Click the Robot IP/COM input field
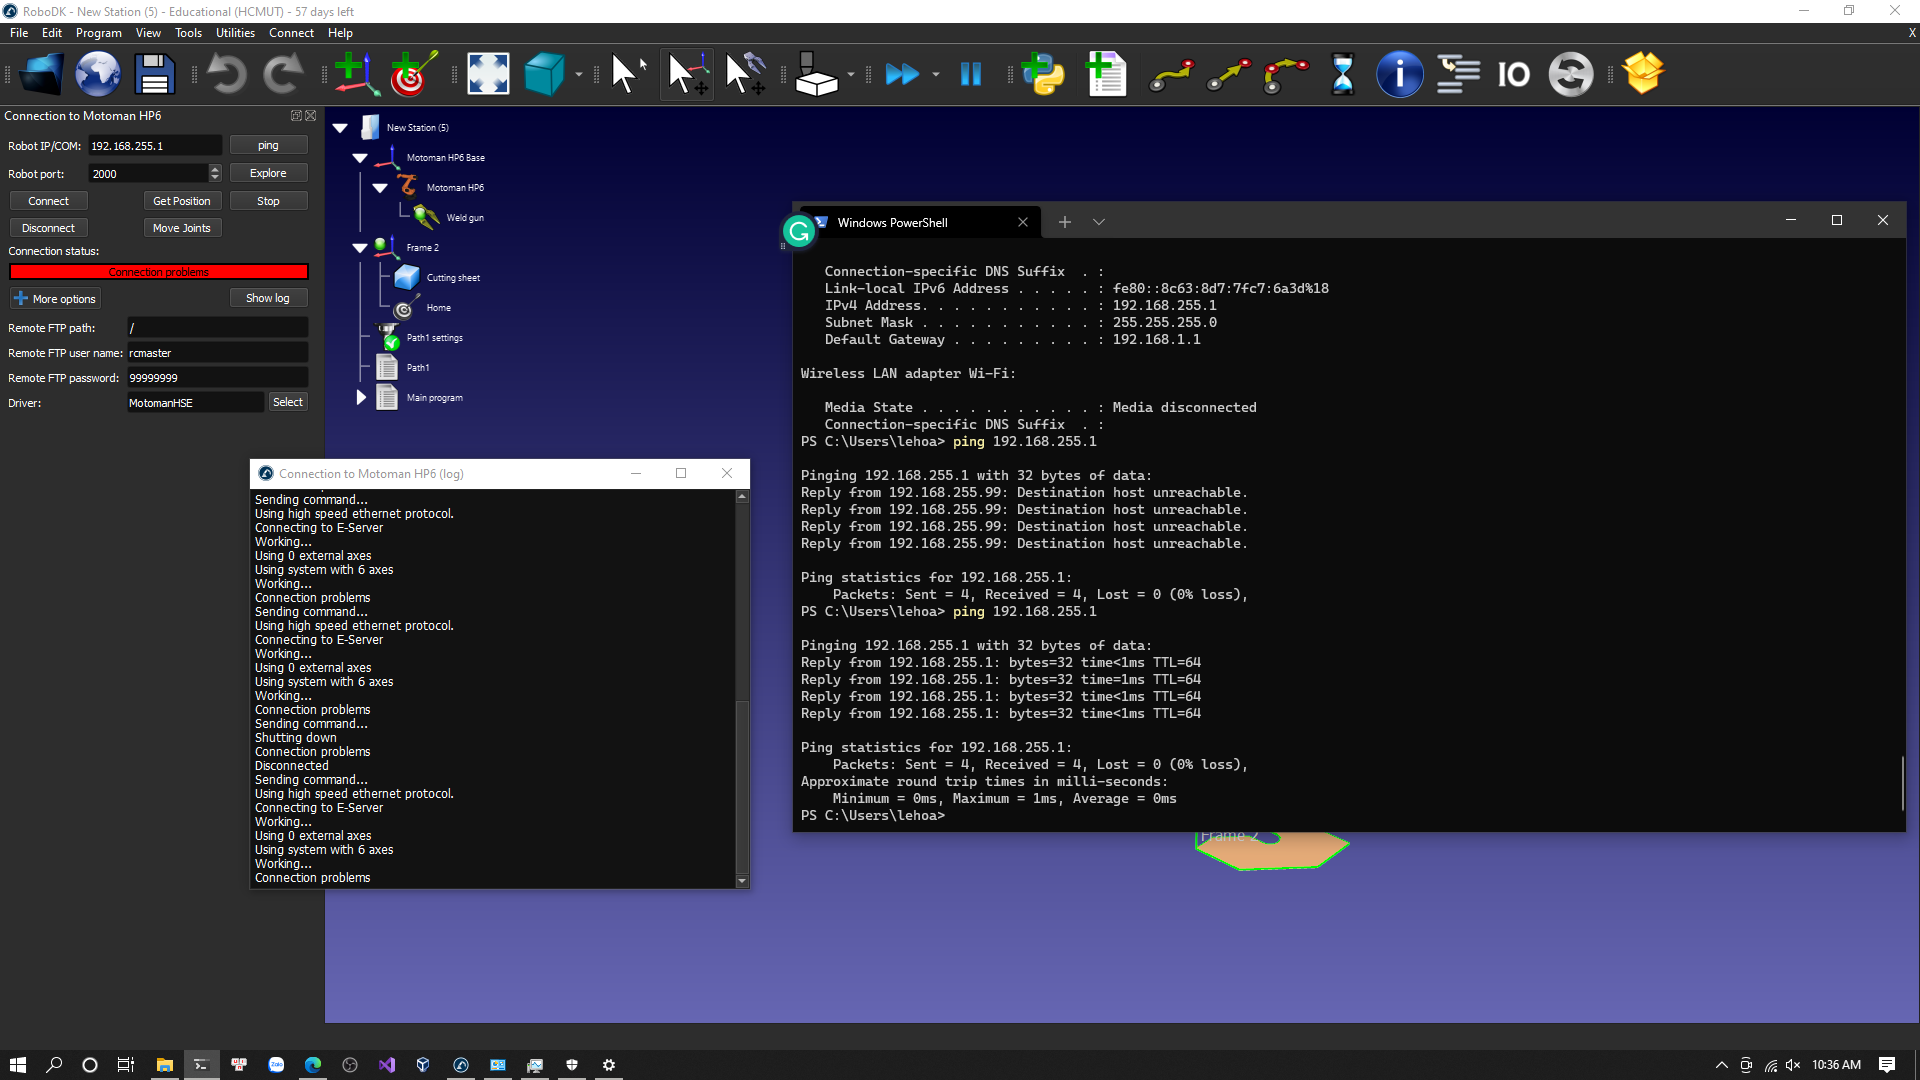The height and width of the screenshot is (1080, 1920). click(x=154, y=146)
